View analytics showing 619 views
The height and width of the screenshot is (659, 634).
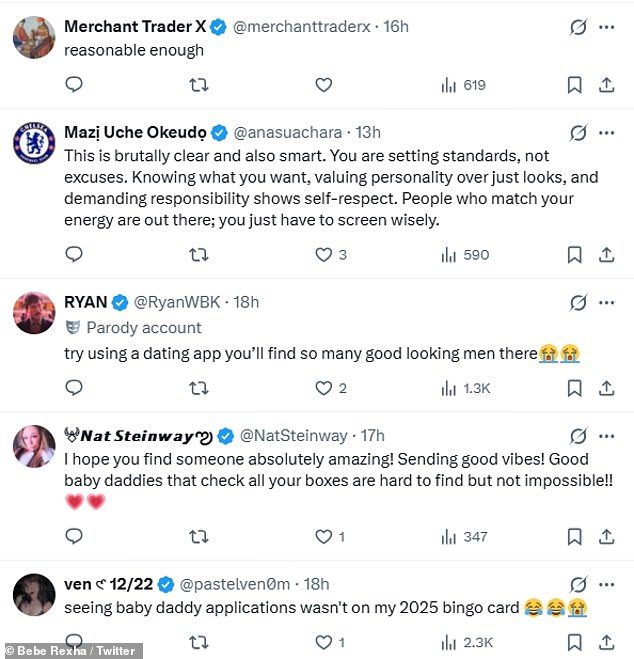pos(463,85)
